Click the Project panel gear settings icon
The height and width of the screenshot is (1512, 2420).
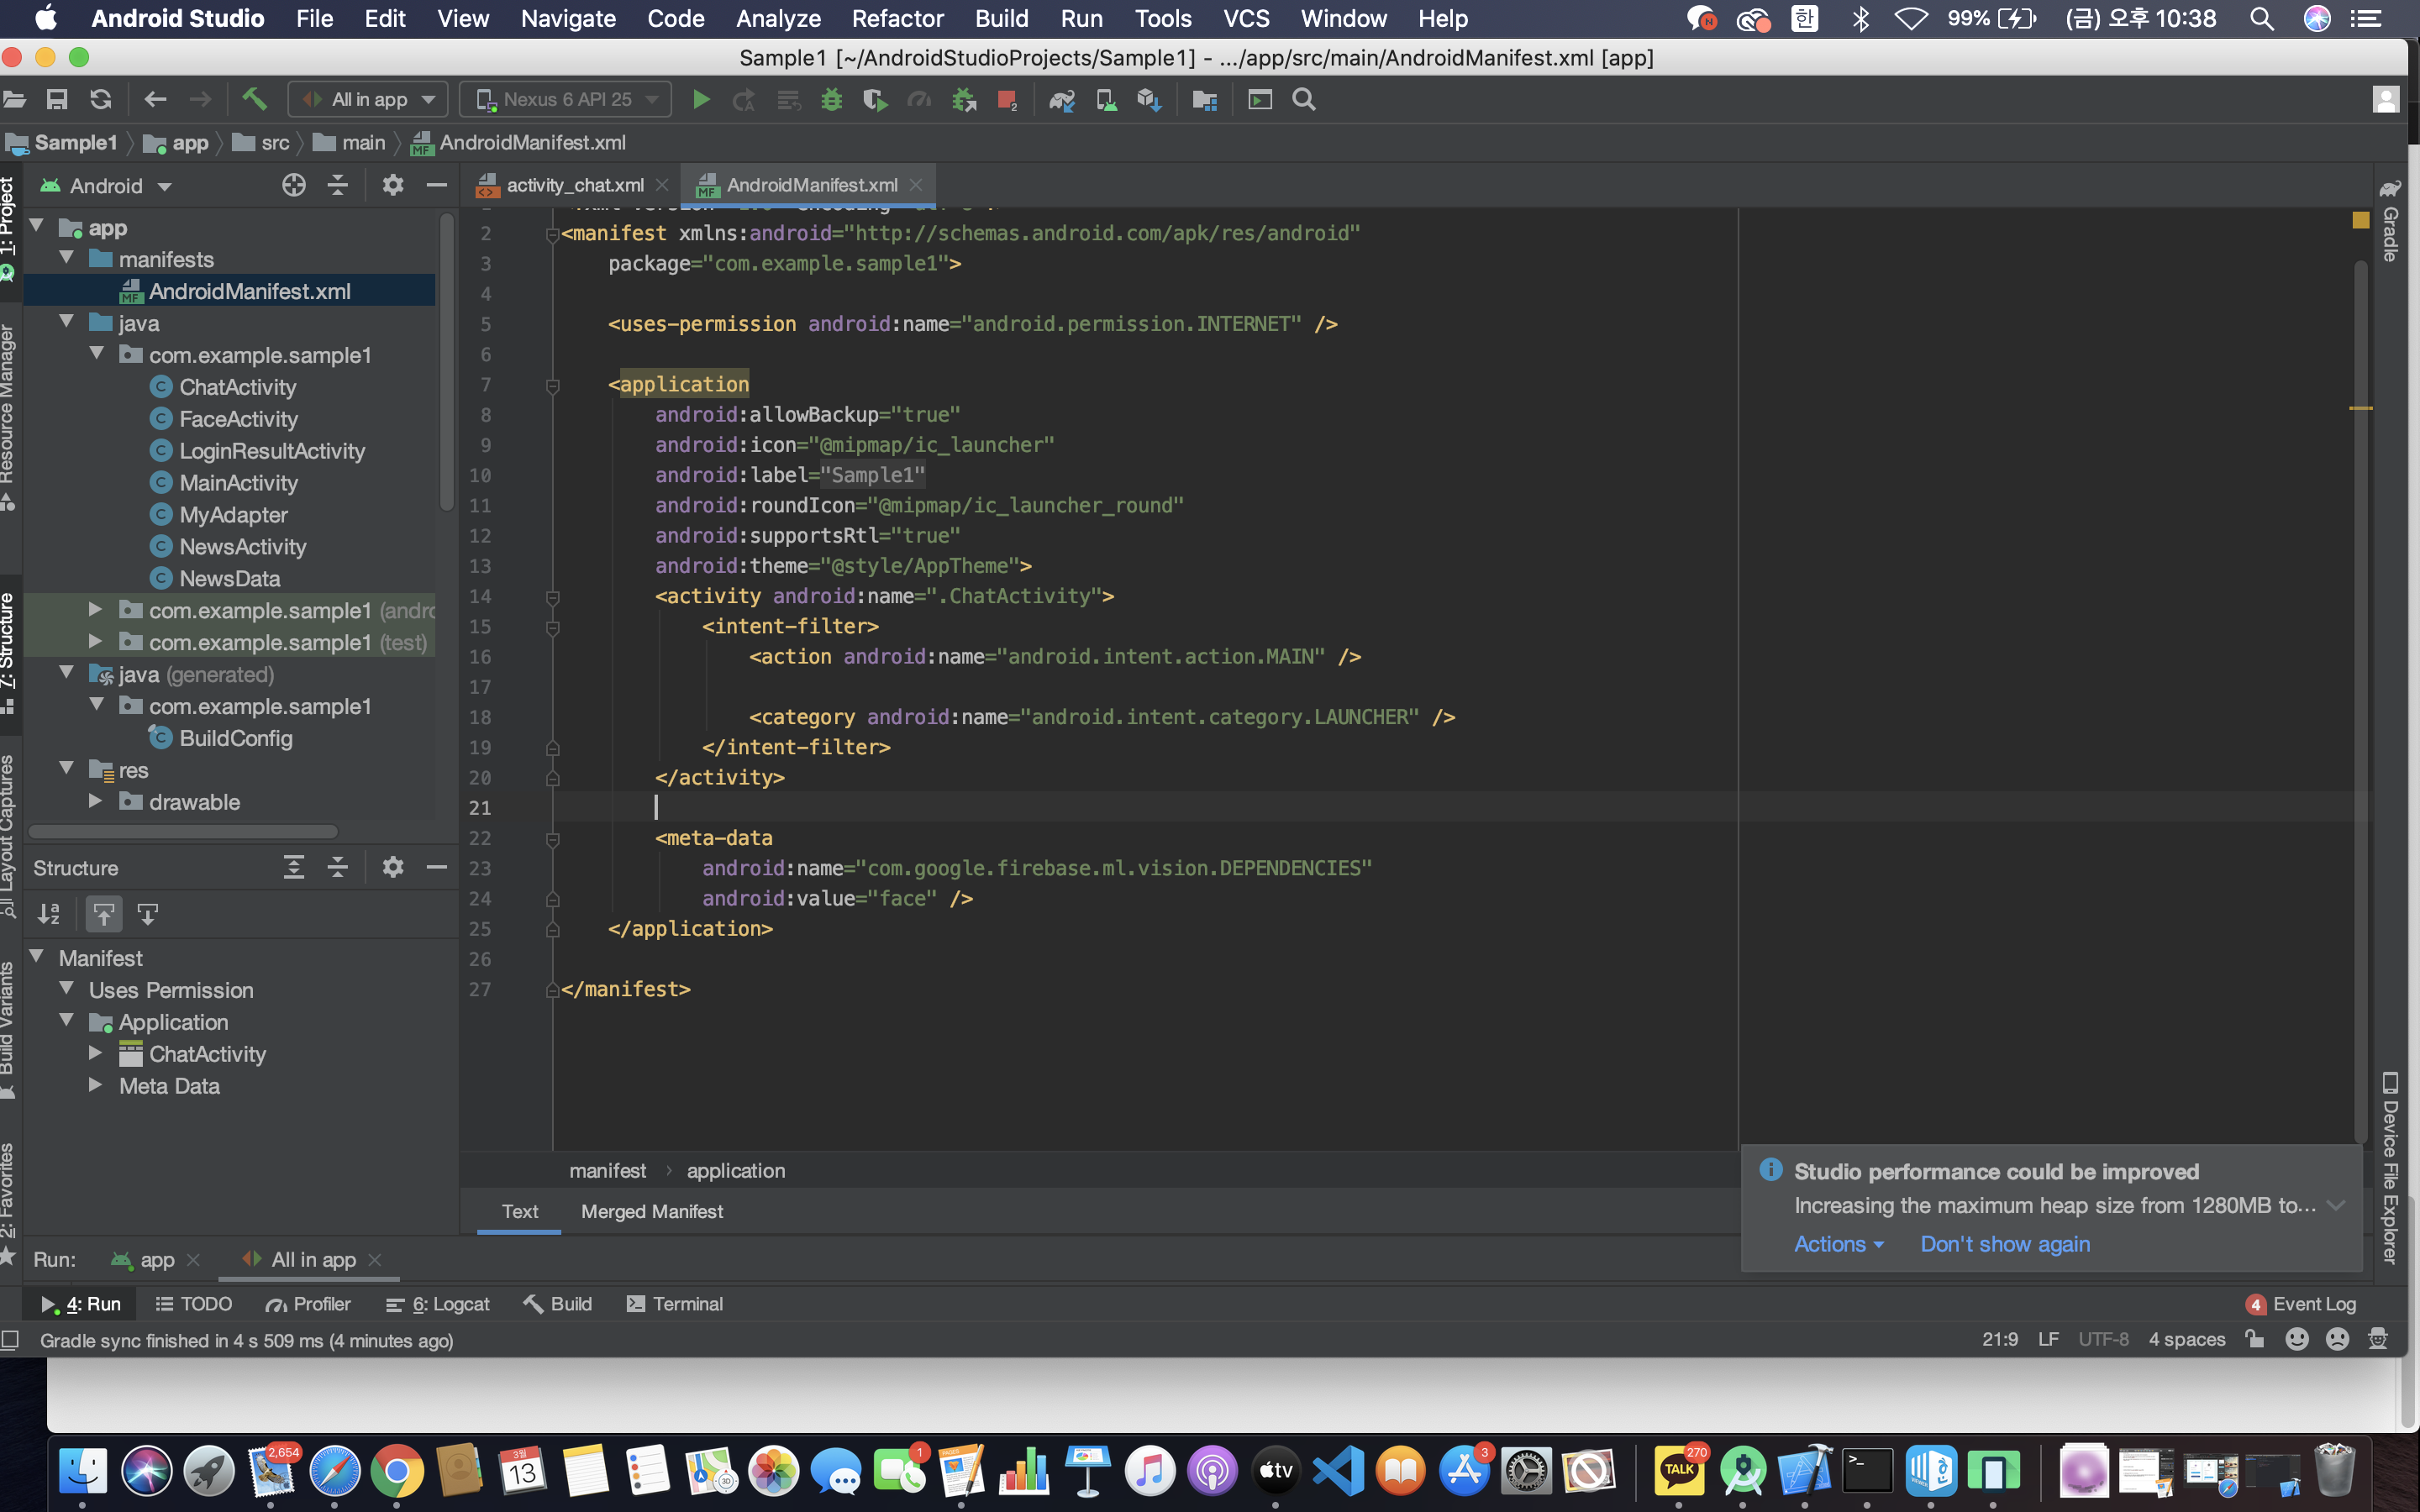392,185
